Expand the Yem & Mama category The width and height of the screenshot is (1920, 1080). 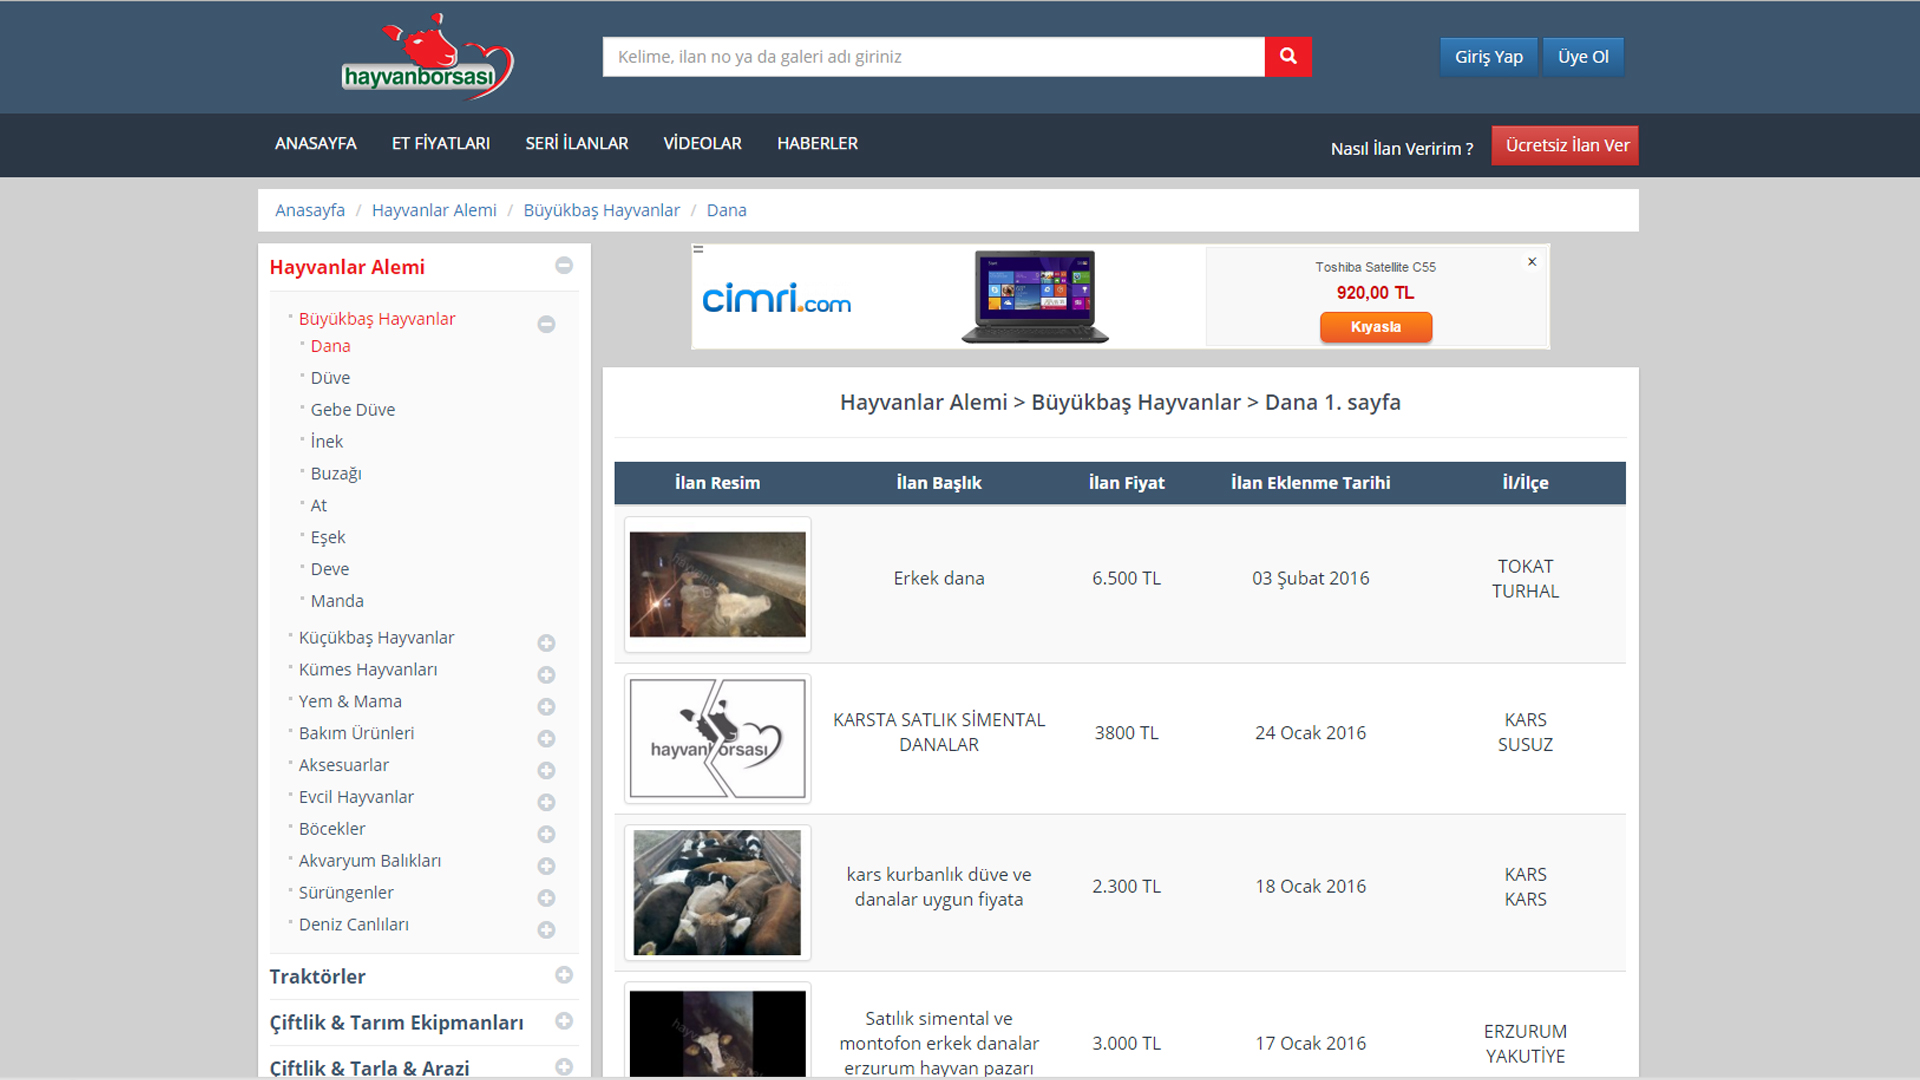546,707
